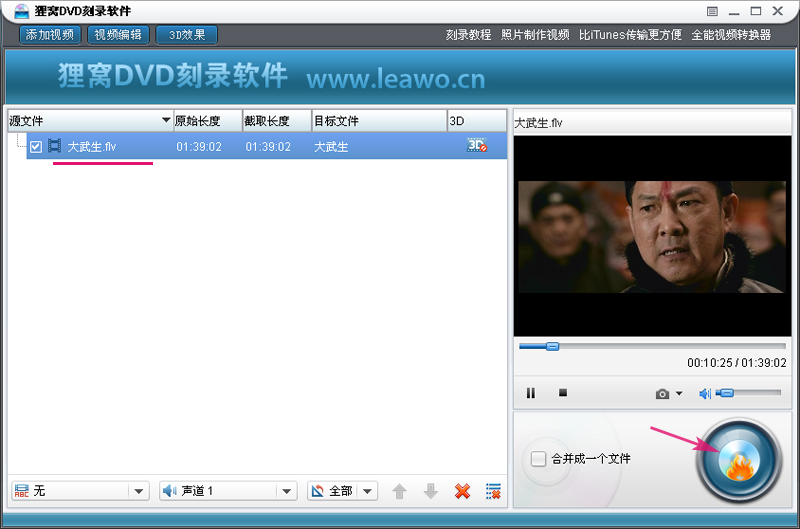Mute the preview with the speaker icon
800x529 pixels.
705,393
